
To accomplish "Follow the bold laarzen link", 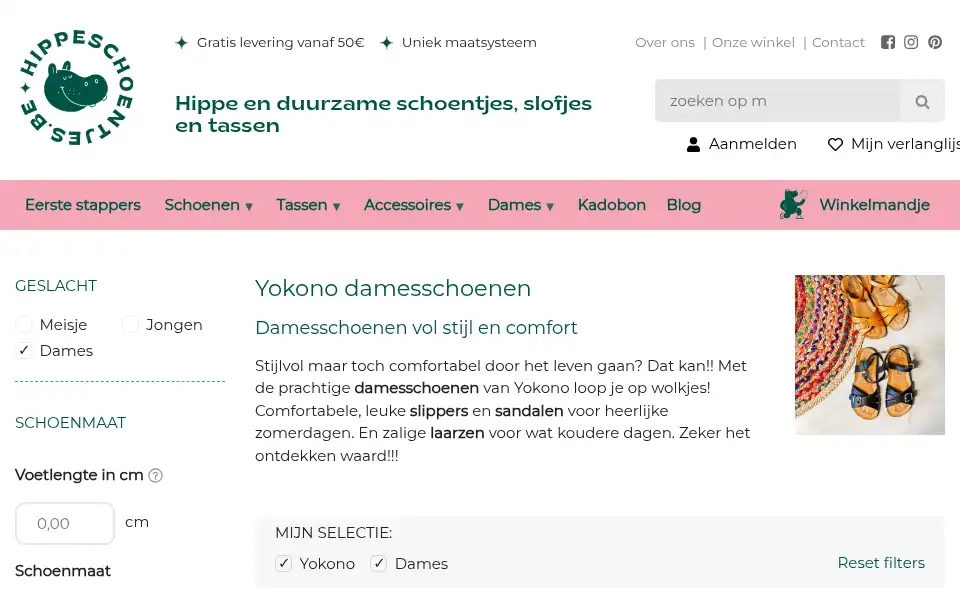I will tap(457, 433).
